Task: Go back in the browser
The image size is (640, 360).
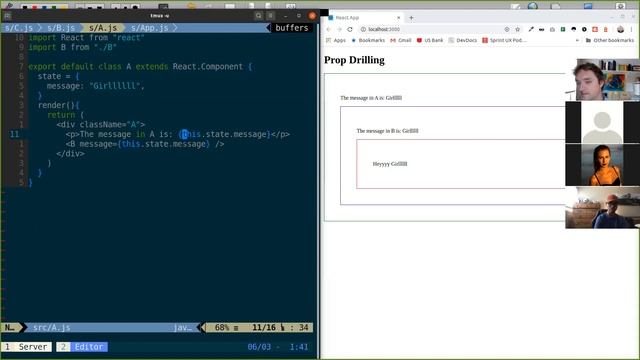Action: tap(329, 29)
